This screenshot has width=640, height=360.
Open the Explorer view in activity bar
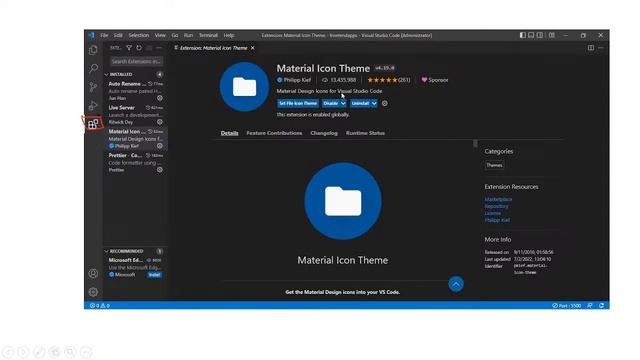(x=93, y=50)
